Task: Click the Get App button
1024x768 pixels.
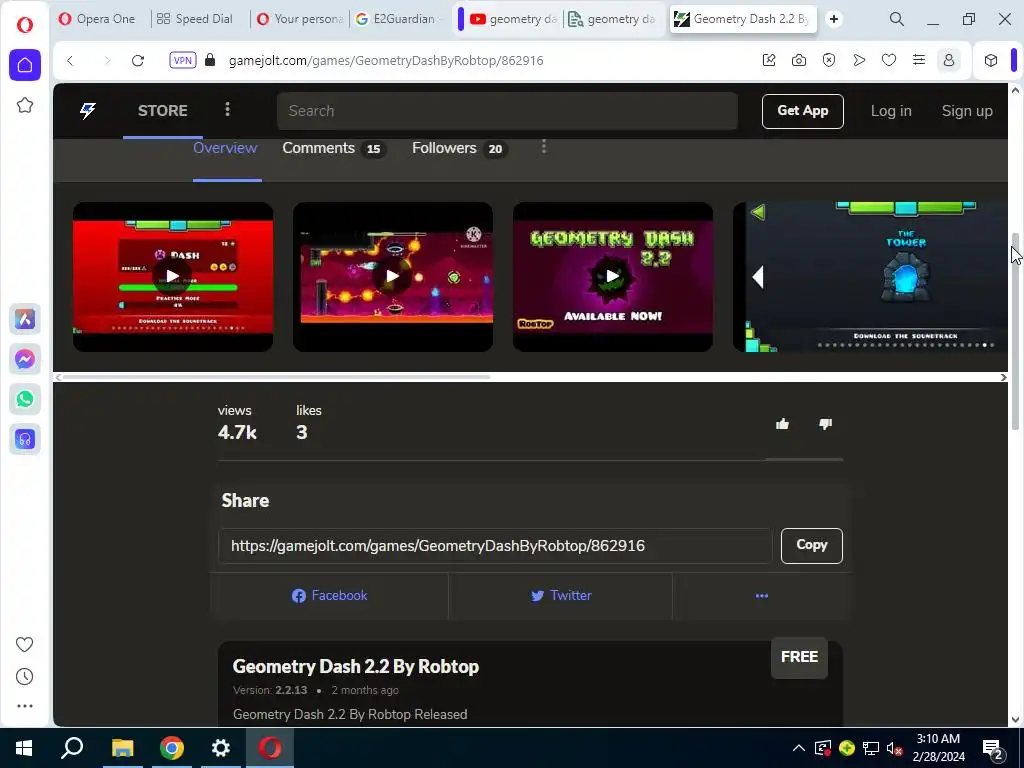Action: [803, 111]
